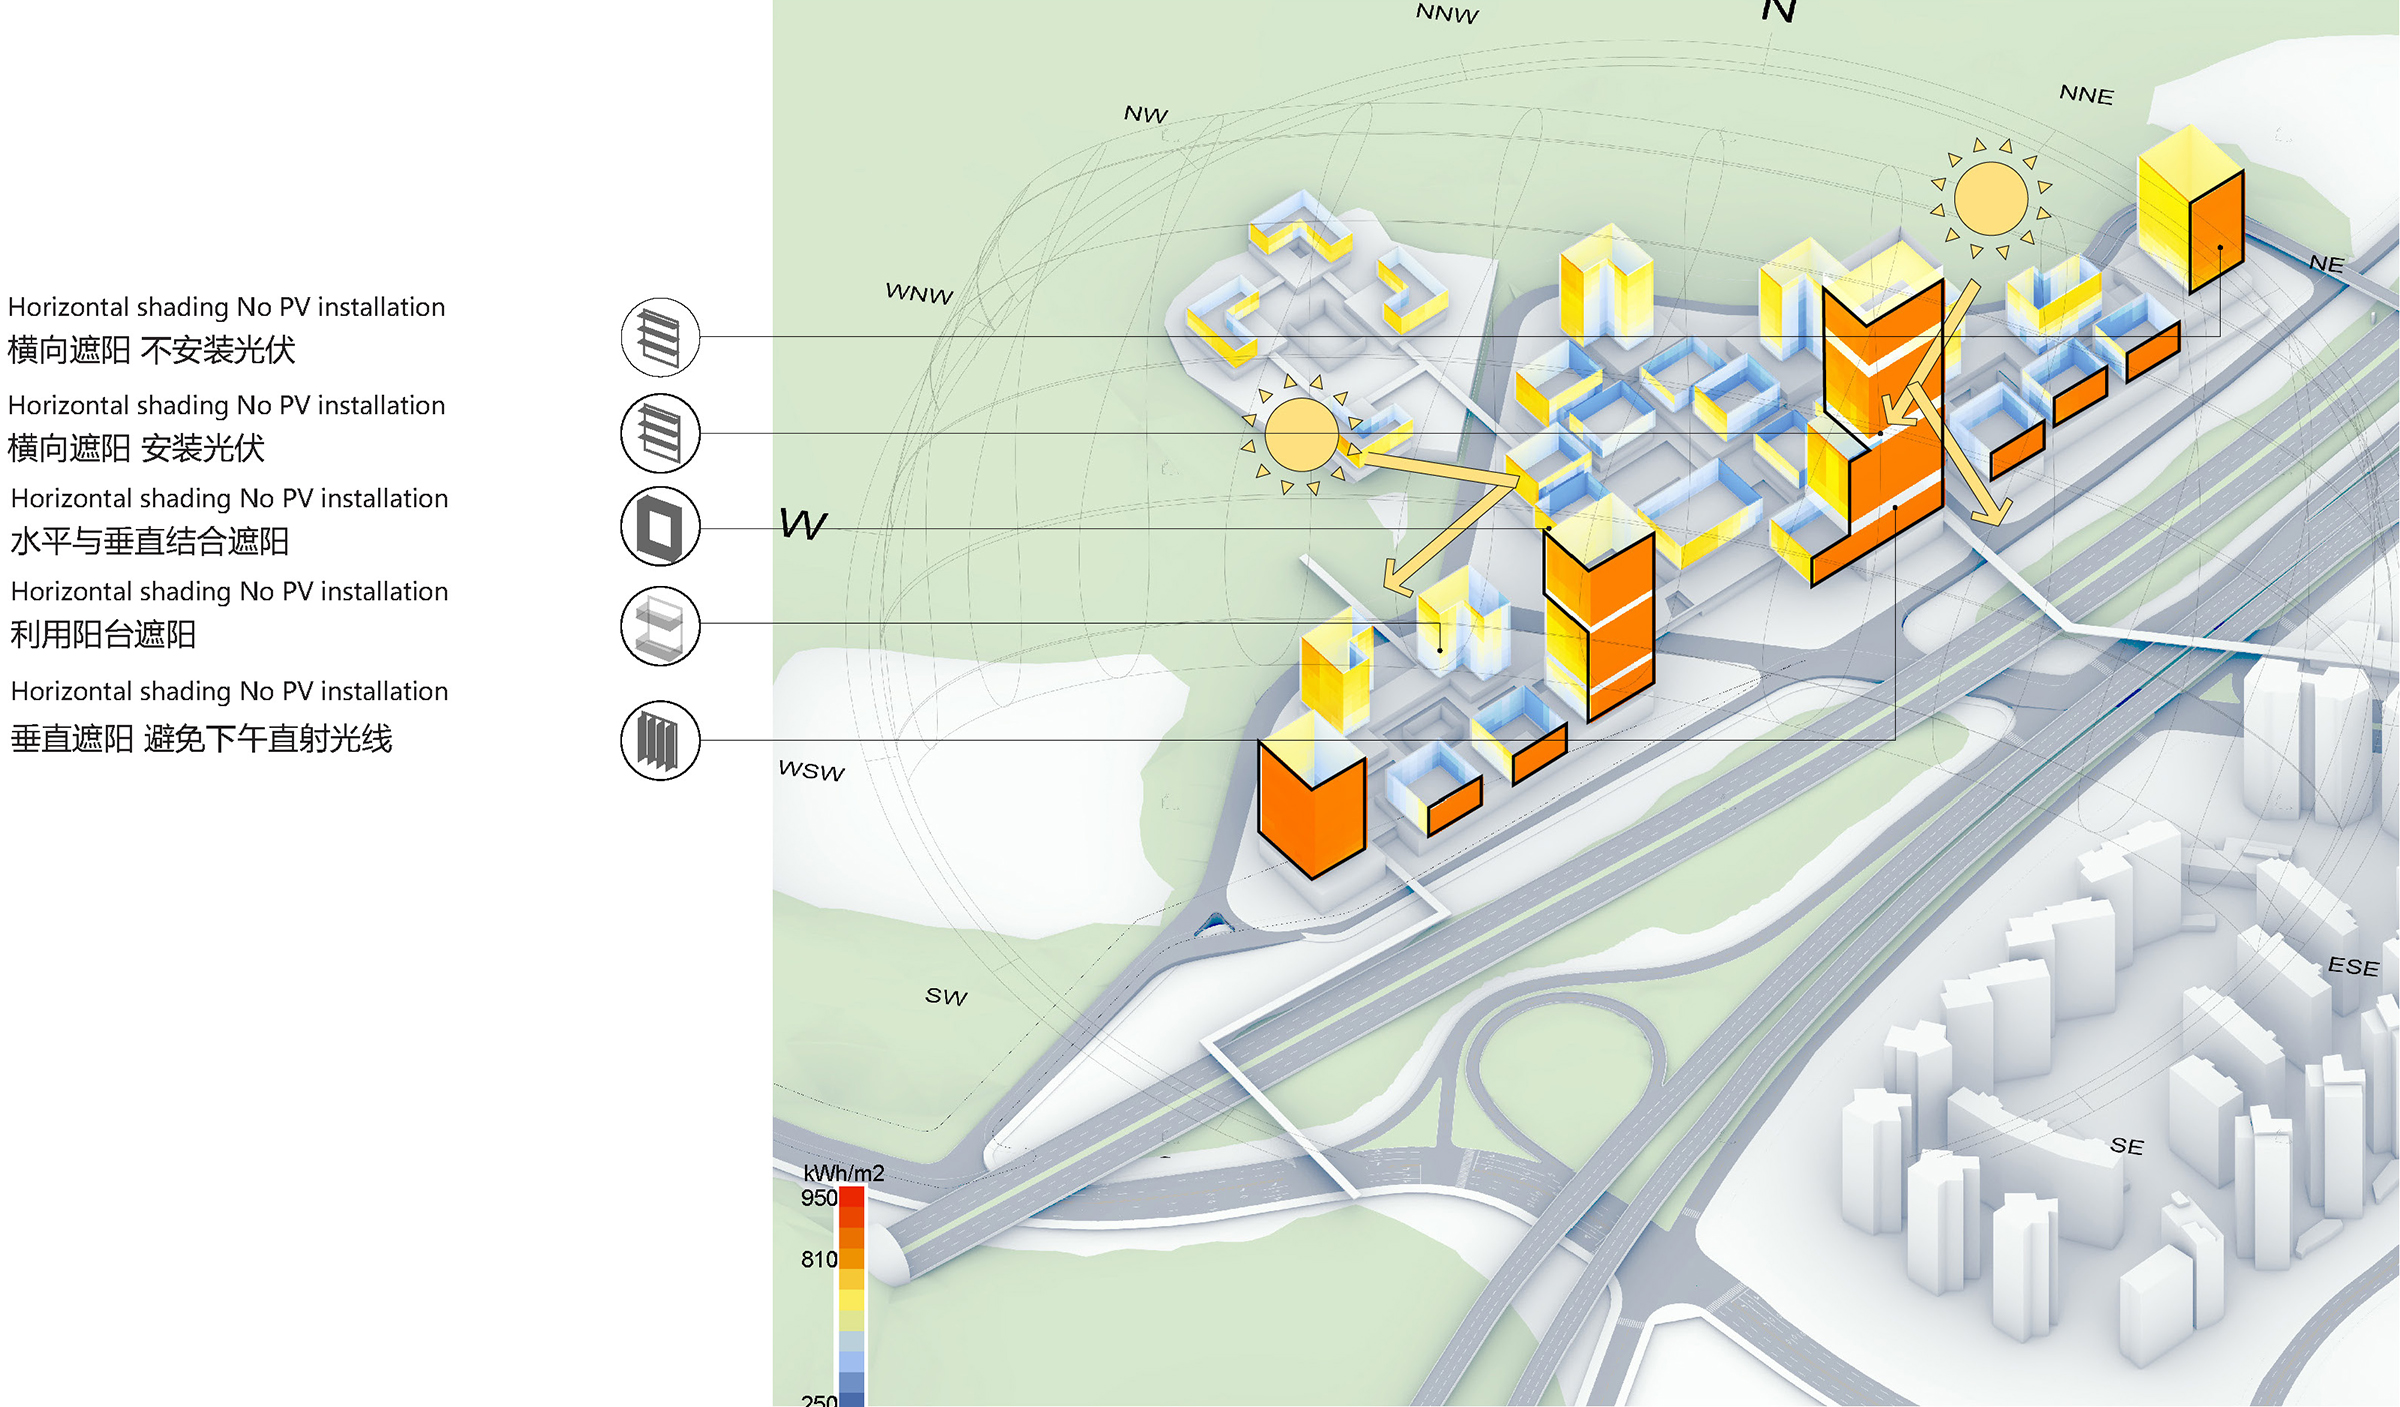Click the text 横向遮阳 安装光伏
Screen dimensions: 2400x1407
click(136, 448)
